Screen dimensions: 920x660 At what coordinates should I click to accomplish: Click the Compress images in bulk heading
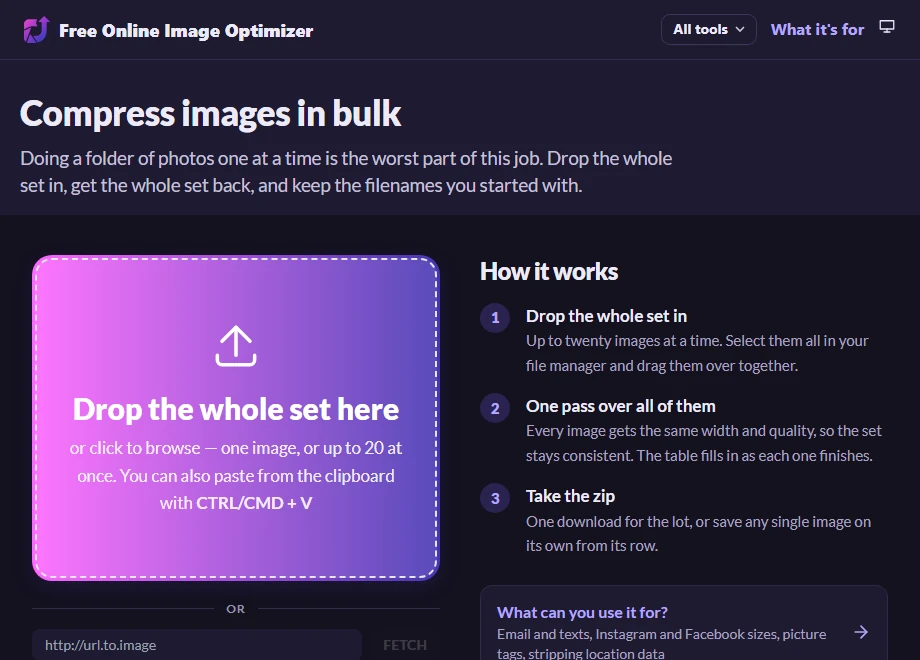coord(210,113)
